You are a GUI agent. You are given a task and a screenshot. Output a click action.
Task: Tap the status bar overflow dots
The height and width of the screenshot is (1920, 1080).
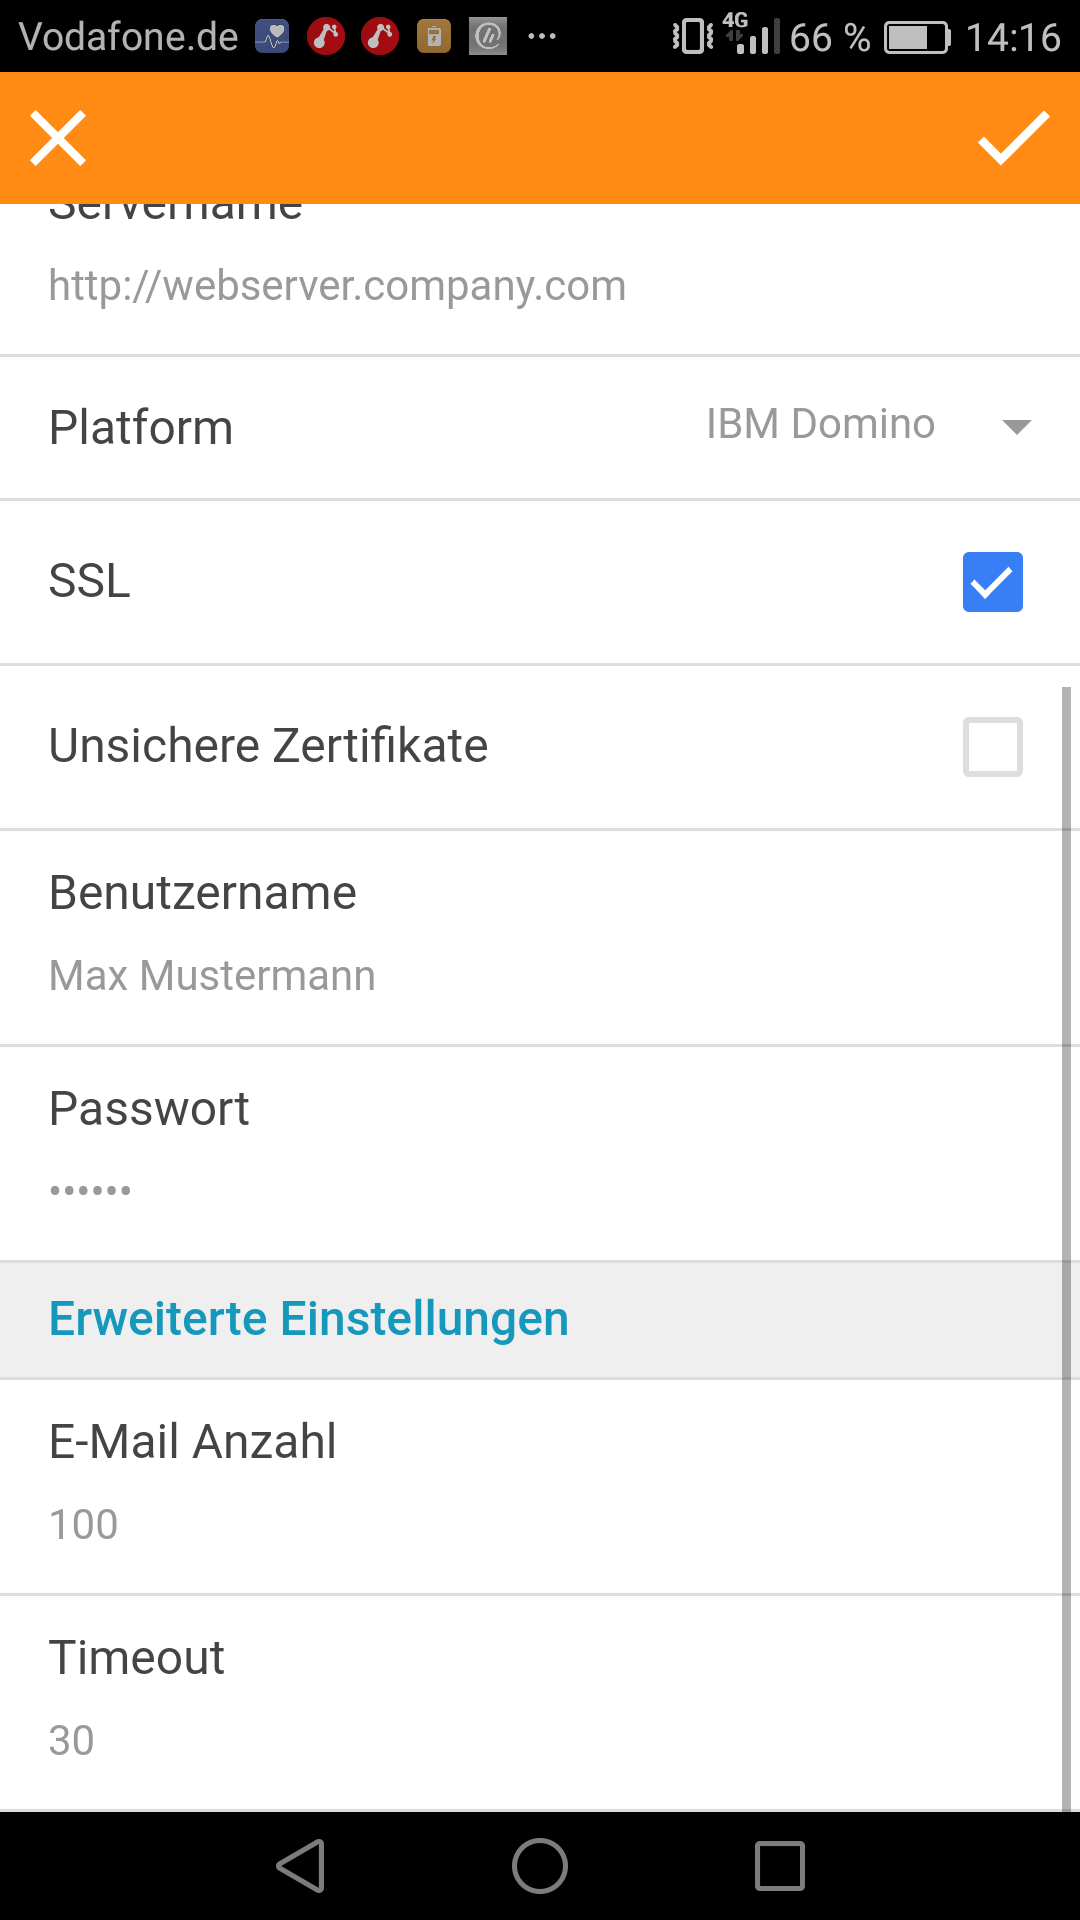coord(541,38)
